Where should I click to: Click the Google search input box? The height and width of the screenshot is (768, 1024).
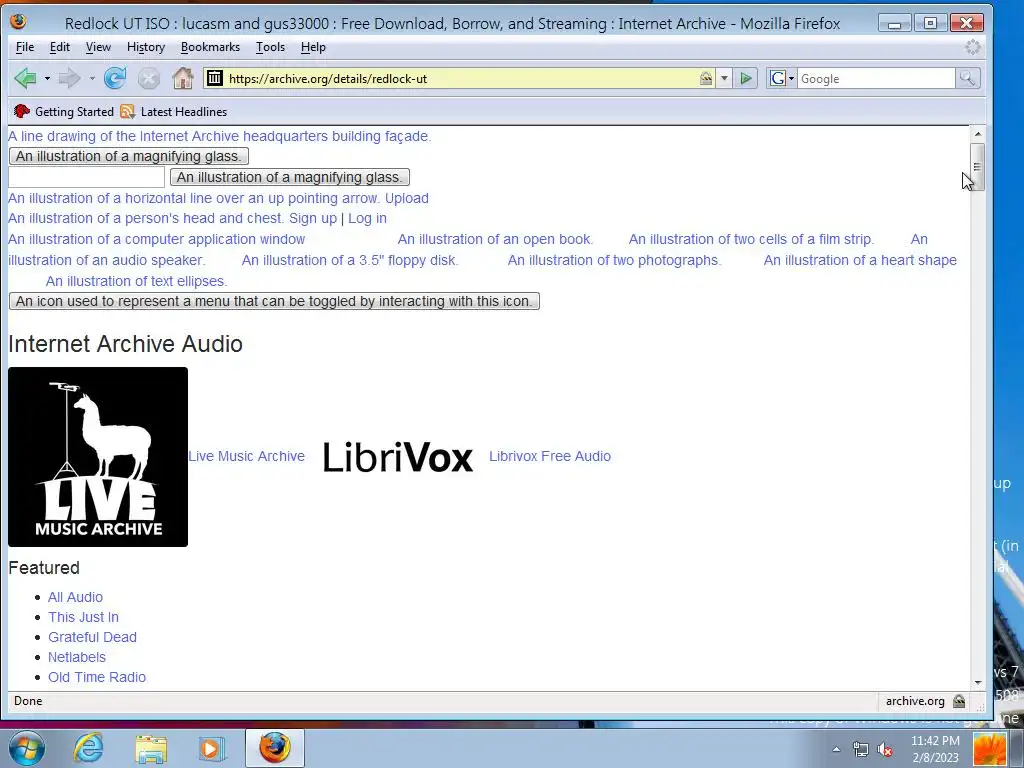point(876,78)
